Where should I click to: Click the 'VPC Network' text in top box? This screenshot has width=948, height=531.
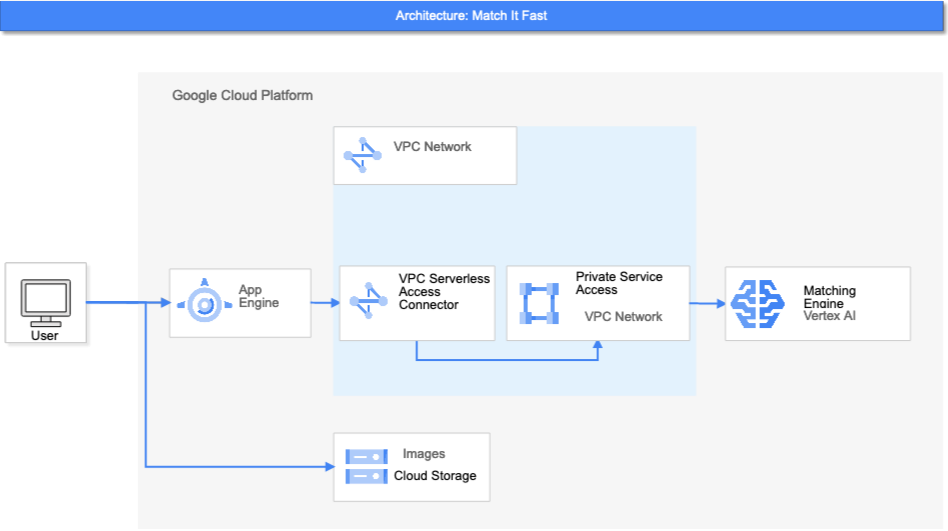click(432, 147)
